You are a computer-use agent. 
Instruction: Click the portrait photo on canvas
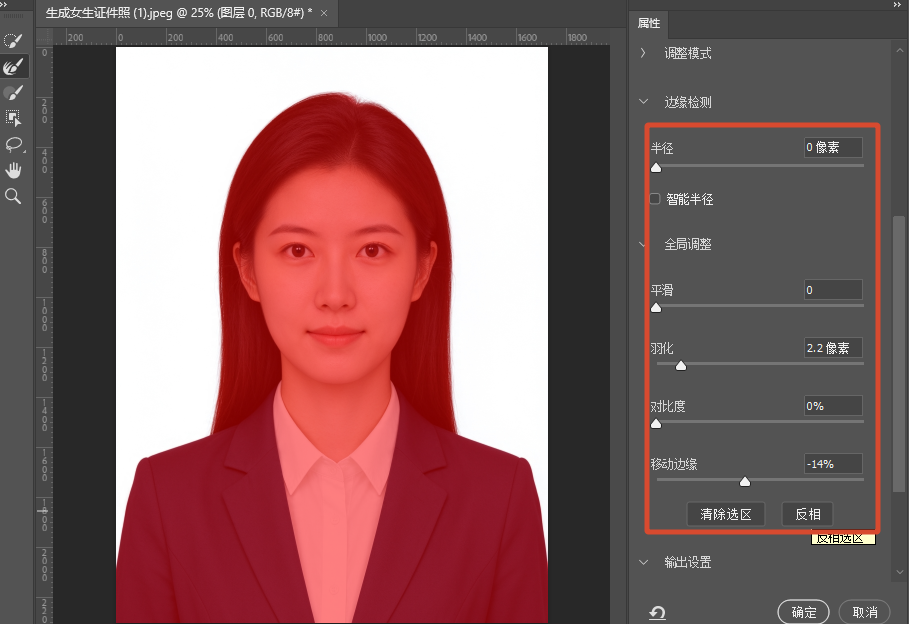[332, 335]
